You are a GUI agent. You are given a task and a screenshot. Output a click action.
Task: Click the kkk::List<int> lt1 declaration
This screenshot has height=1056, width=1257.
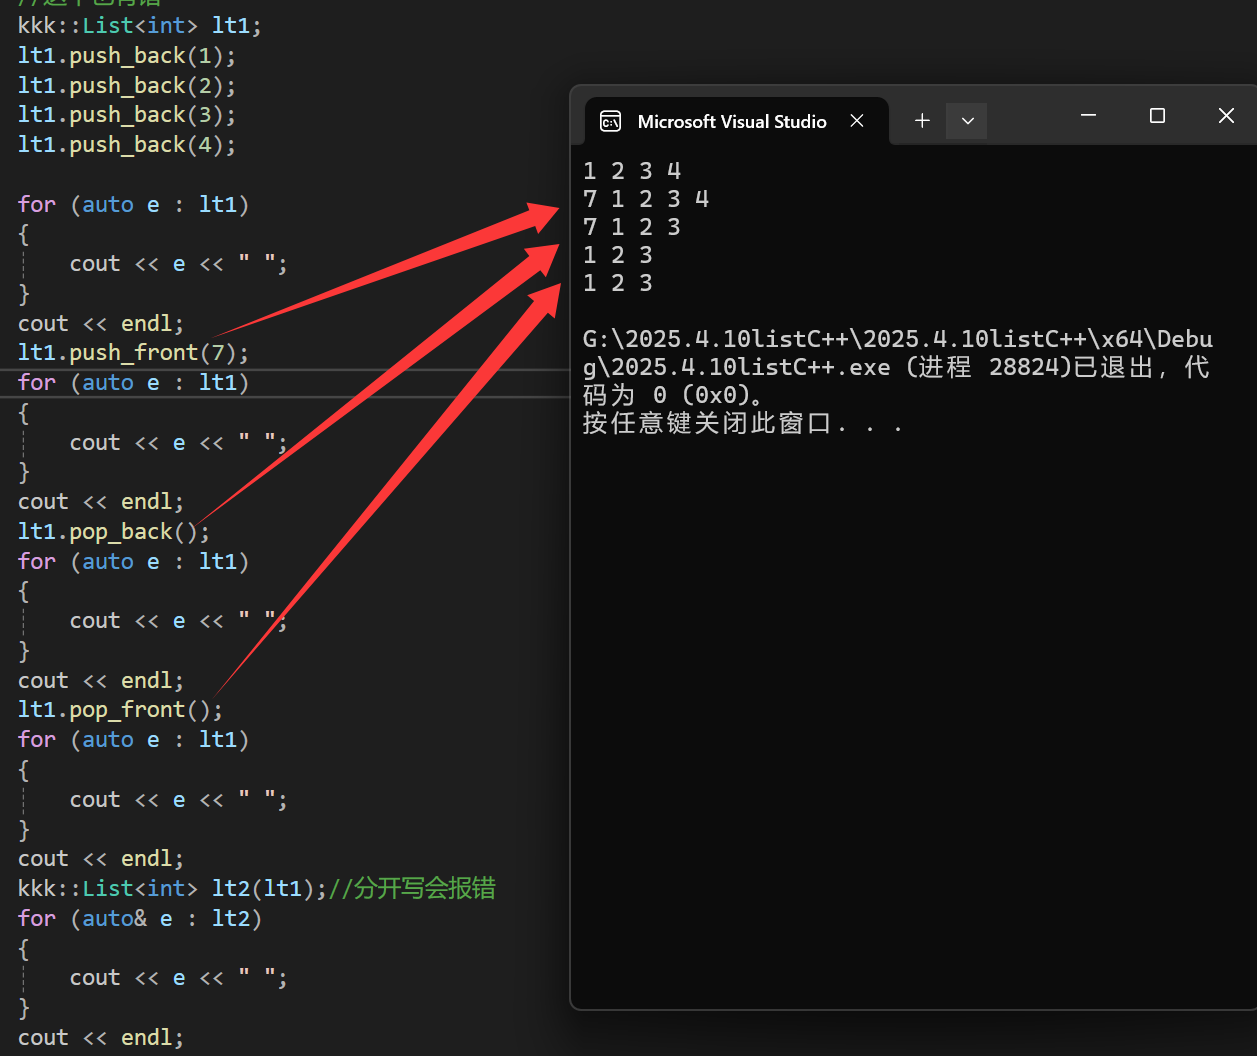pos(139,26)
